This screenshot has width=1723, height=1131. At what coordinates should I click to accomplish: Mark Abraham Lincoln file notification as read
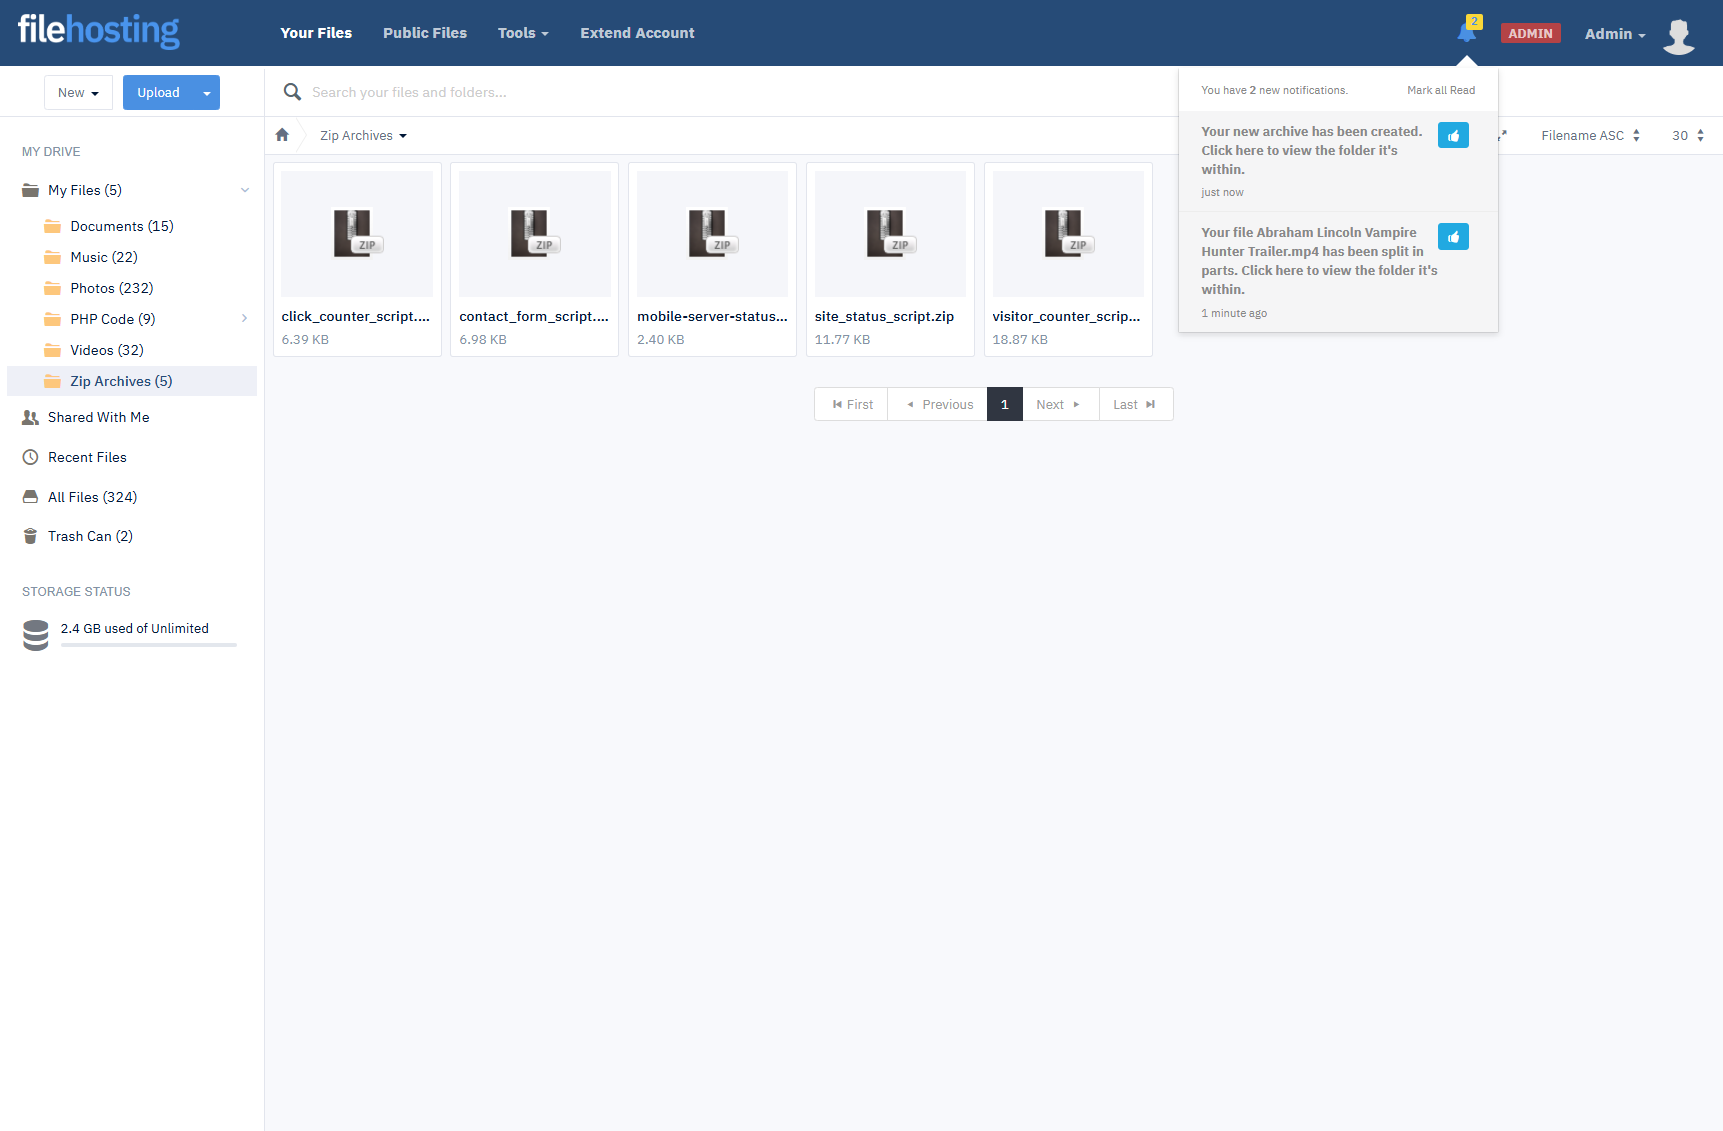[x=1453, y=236]
